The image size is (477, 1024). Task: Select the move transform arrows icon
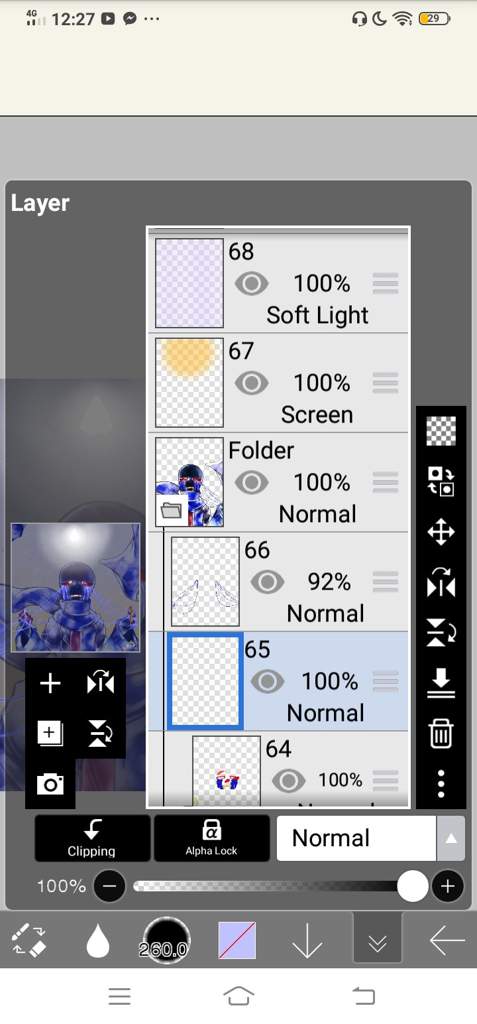(x=441, y=532)
